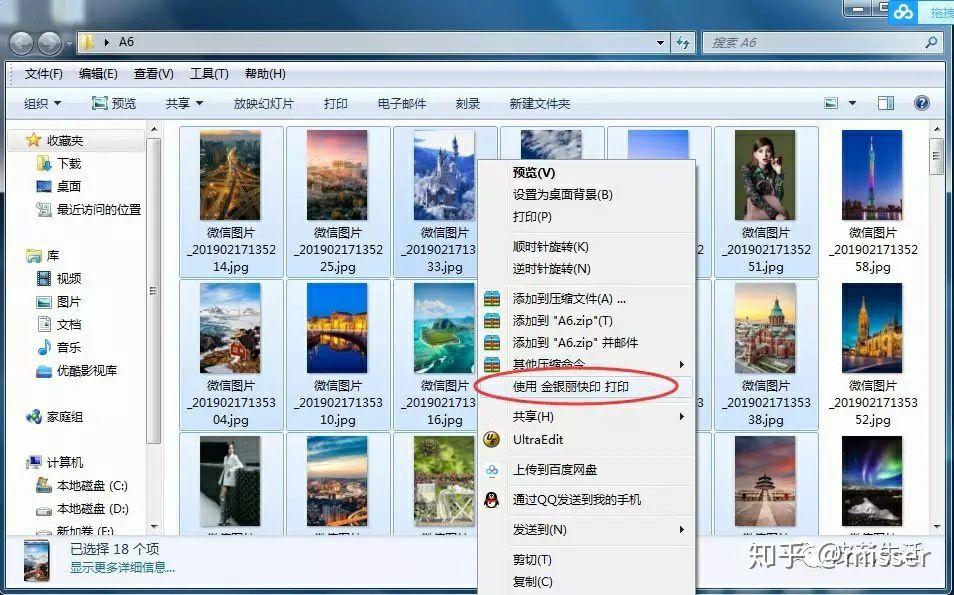Image resolution: width=954 pixels, height=595 pixels.
Task: Choose 使用 金银丽快印 打印 from context menu
Action: click(585, 386)
